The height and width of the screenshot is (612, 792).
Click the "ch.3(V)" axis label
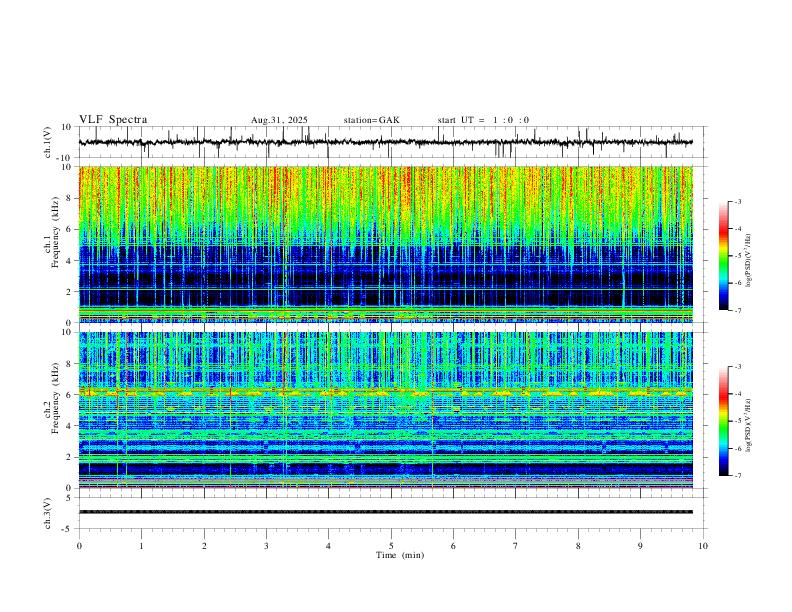(47, 514)
